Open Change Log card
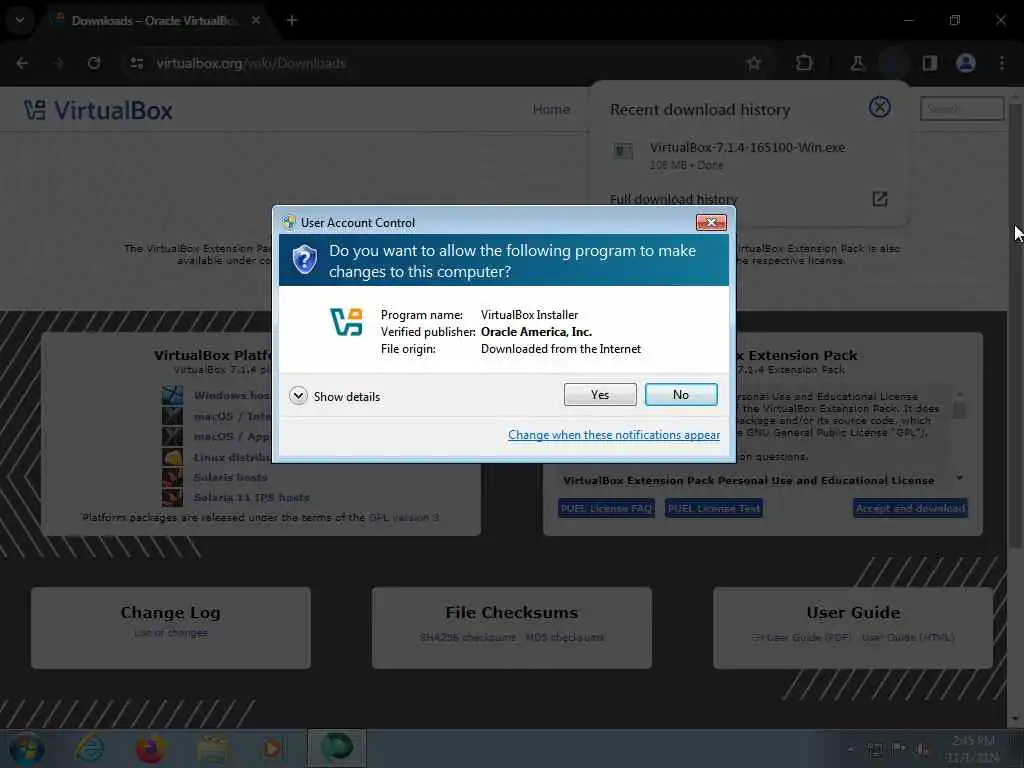The image size is (1024, 768). 170,627
